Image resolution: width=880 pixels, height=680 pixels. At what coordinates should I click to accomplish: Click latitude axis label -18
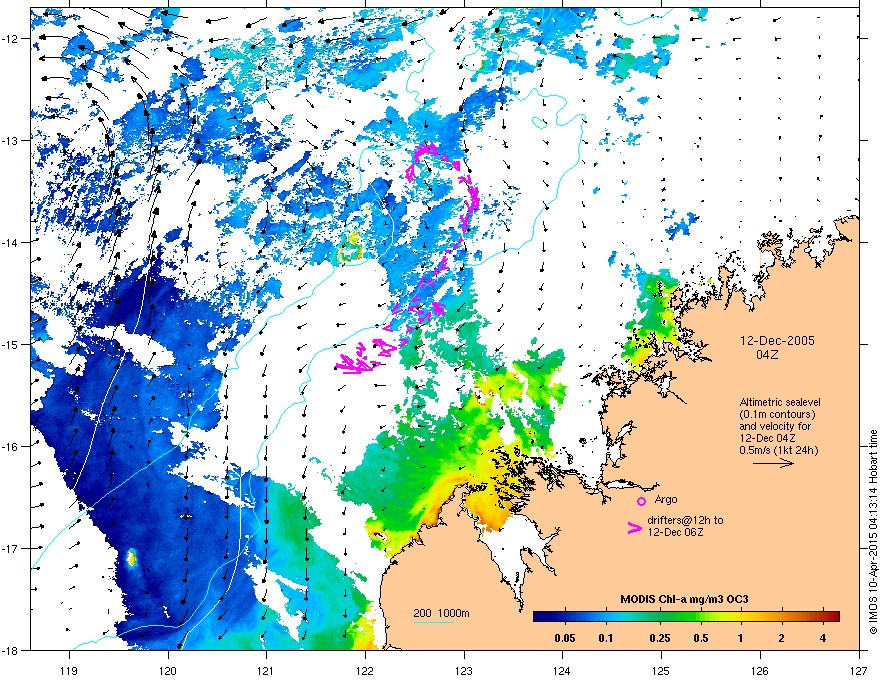pyautogui.click(x=10, y=650)
